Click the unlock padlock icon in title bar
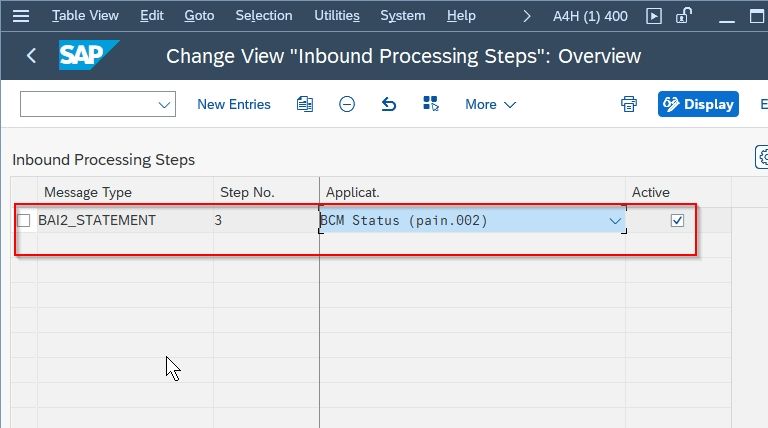Screen dimensions: 768x428 [x=683, y=16]
